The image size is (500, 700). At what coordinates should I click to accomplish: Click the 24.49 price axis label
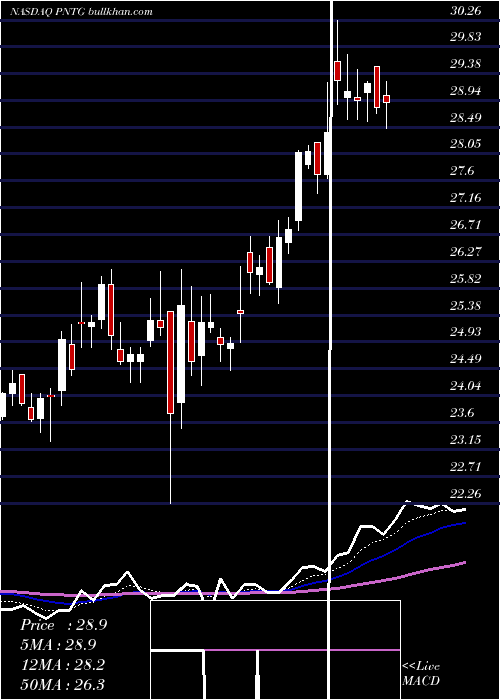[466, 358]
